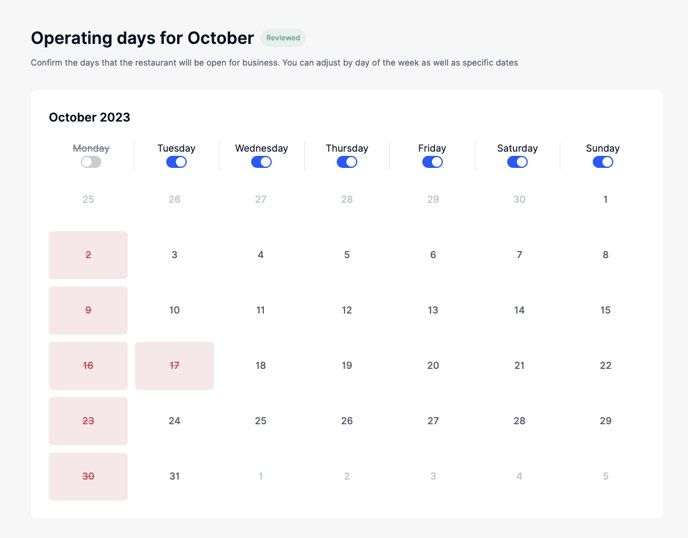Click the Reviewed status badge
The height and width of the screenshot is (538, 688).
(x=283, y=38)
